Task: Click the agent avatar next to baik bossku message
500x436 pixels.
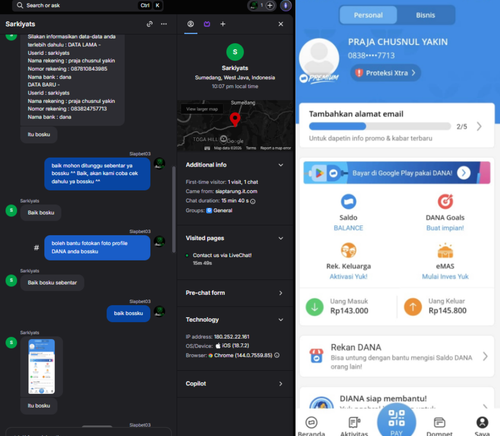Action: tap(159, 312)
